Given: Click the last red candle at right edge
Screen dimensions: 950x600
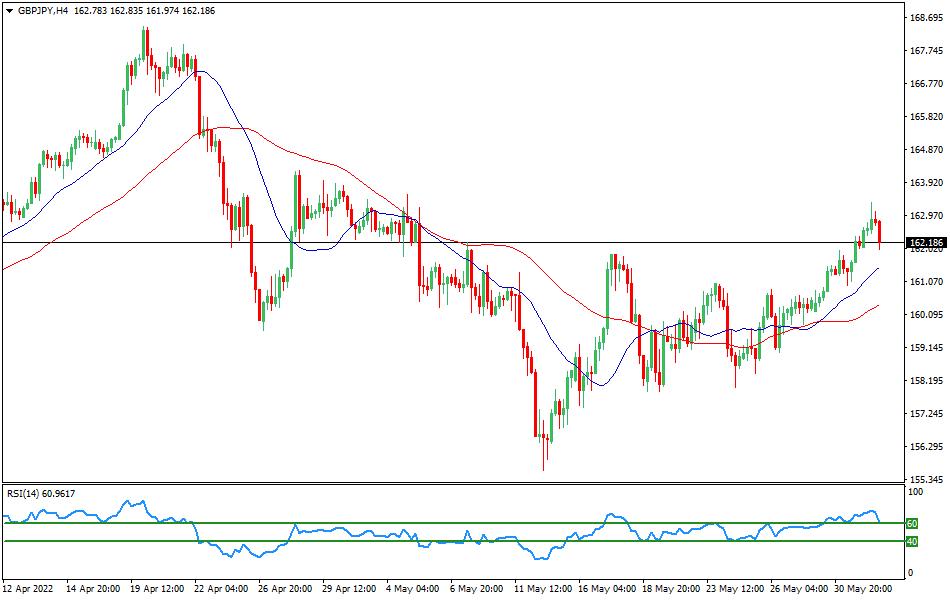Looking at the screenshot, I should click(880, 233).
